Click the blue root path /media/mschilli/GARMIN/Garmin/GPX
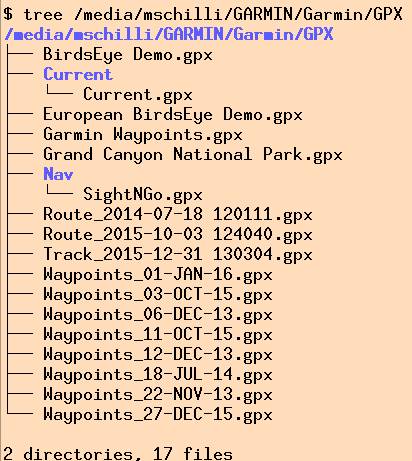The height and width of the screenshot is (461, 412). [169, 34]
